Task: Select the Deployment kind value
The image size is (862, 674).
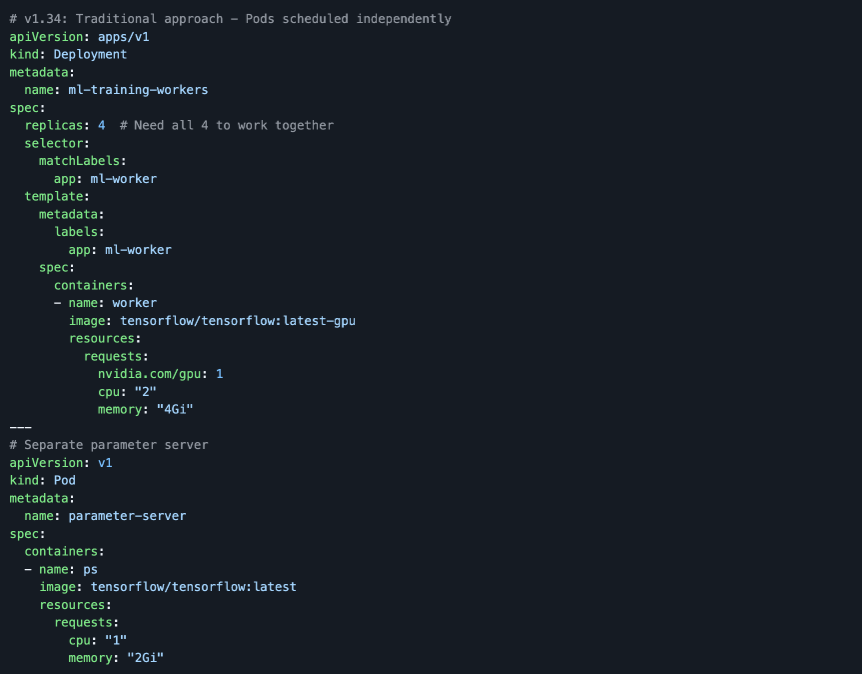Action: coord(90,55)
